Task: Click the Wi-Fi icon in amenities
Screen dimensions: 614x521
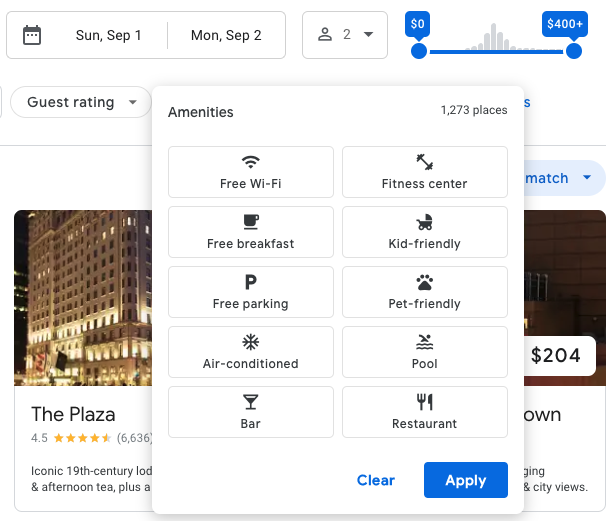Action: (251, 162)
